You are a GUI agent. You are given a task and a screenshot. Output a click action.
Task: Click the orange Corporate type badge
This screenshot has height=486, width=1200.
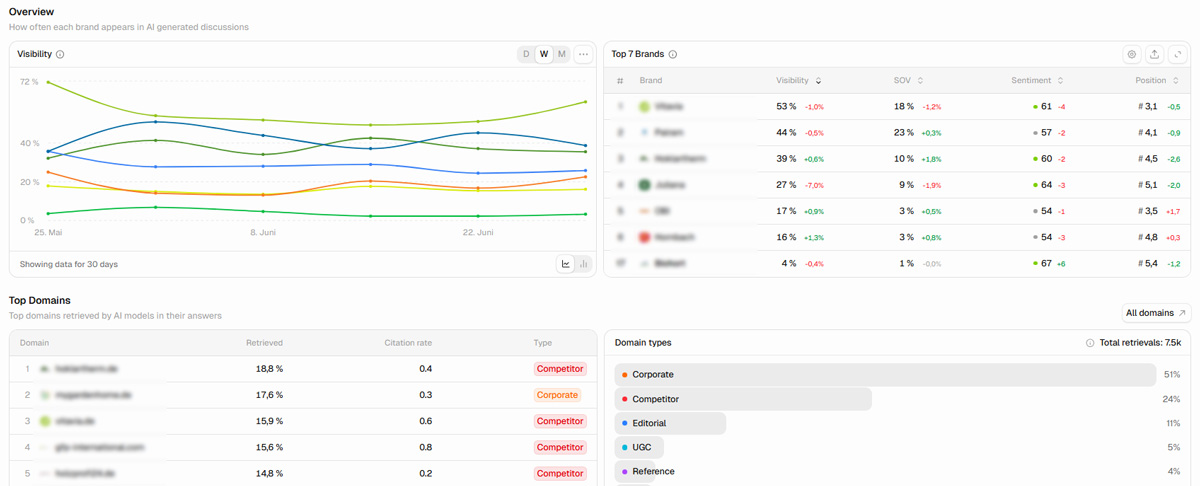coord(557,395)
